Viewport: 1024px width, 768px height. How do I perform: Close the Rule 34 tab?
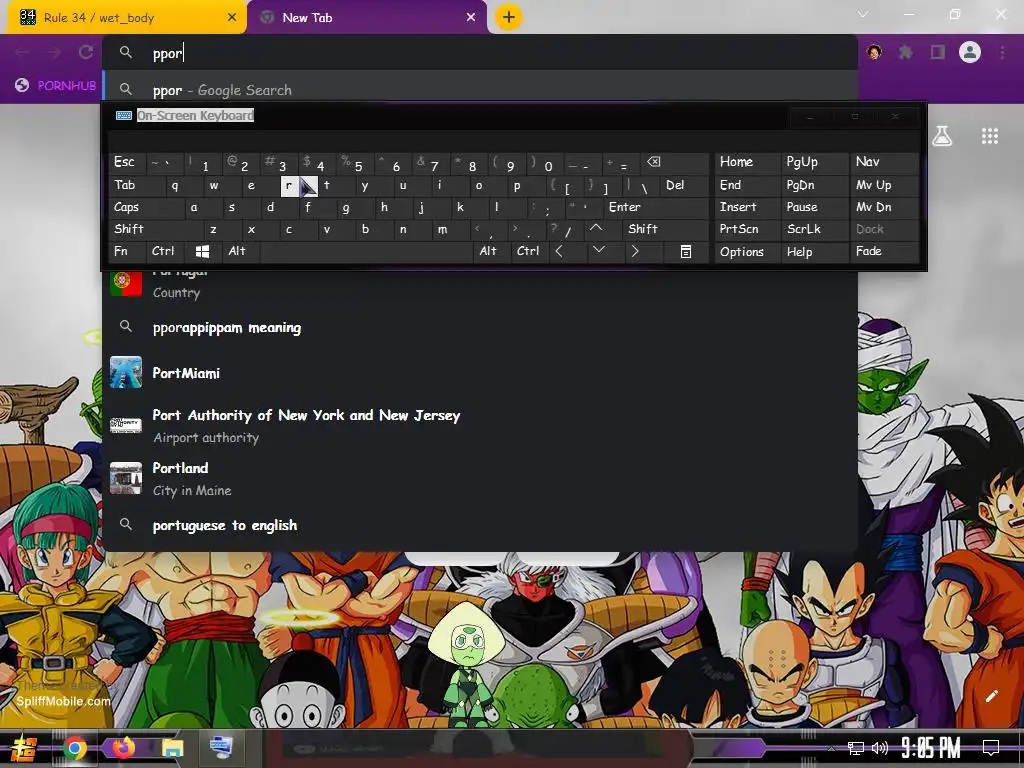pos(232,18)
